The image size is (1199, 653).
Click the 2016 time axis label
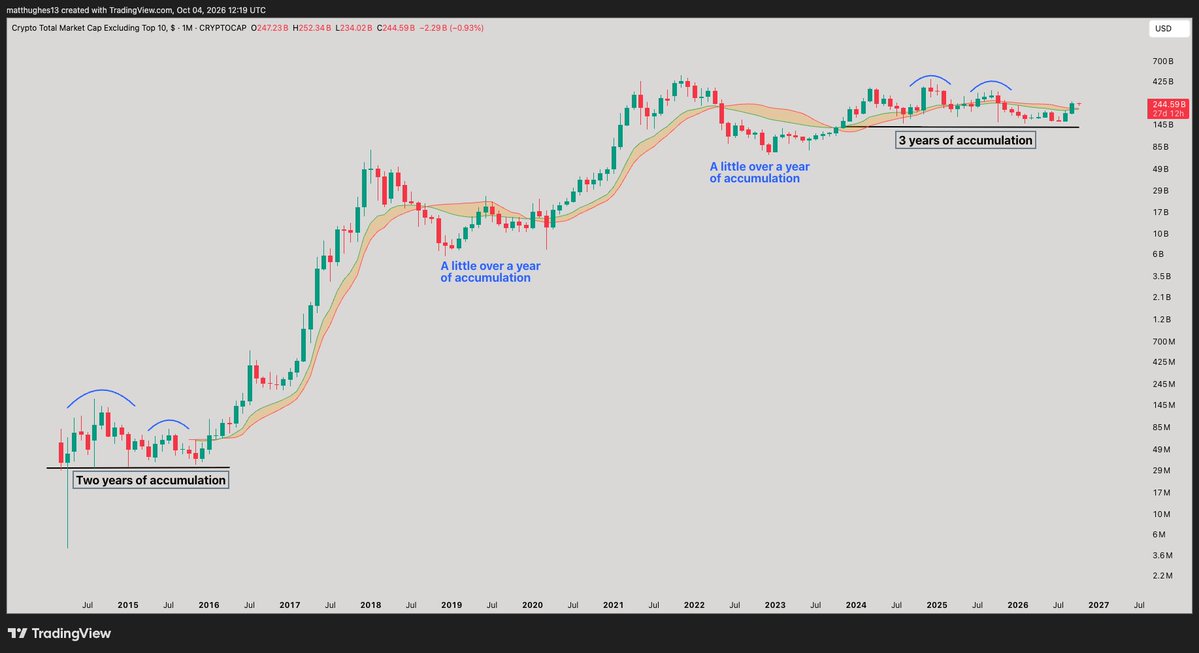tap(209, 605)
